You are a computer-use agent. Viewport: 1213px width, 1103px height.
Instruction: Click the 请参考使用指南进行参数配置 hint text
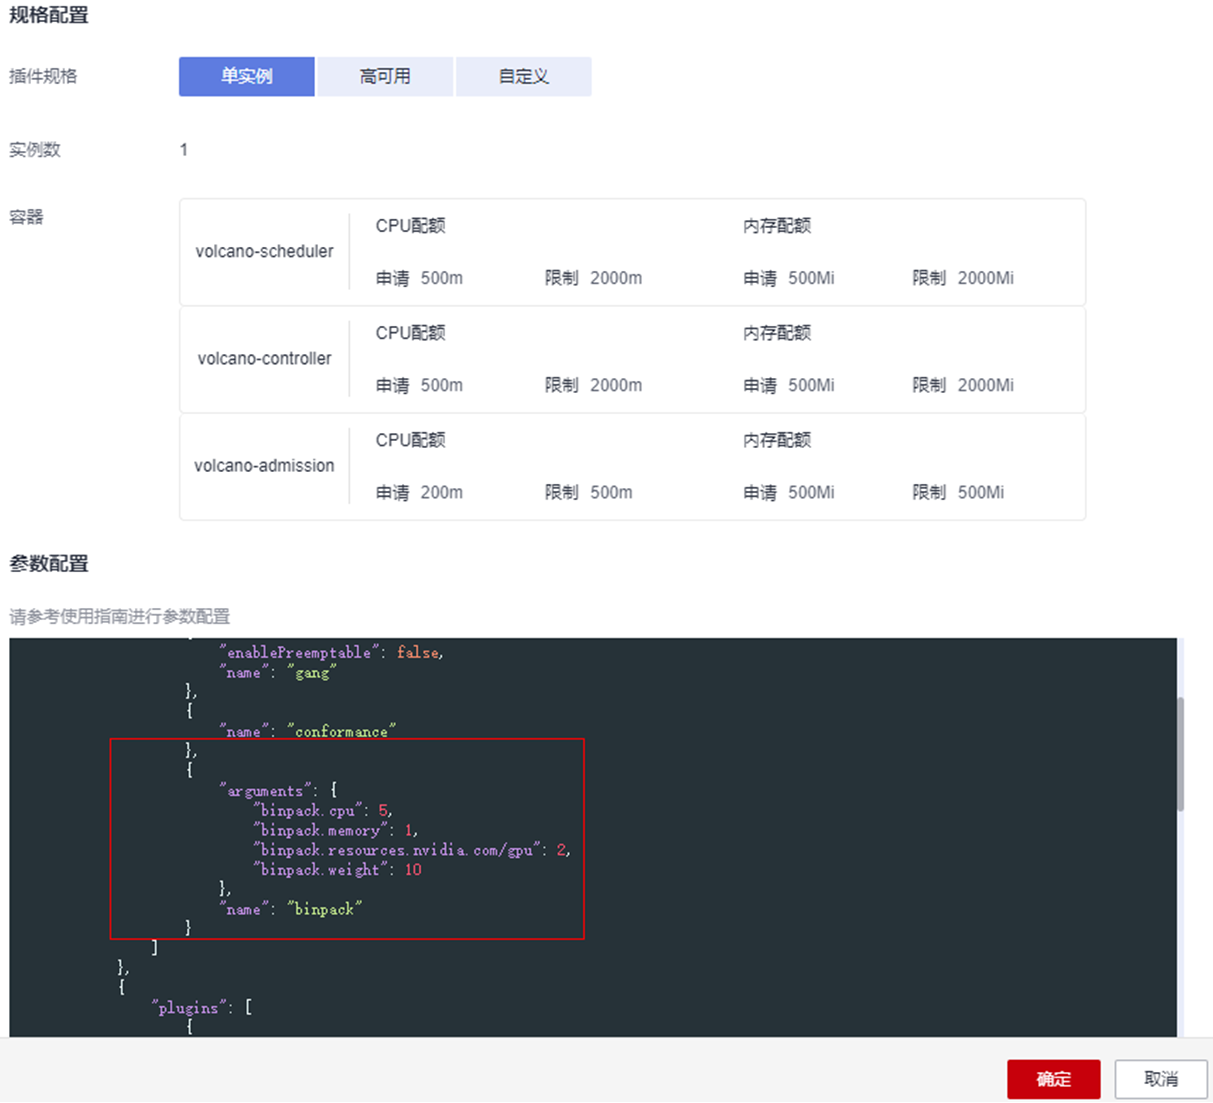coord(119,617)
